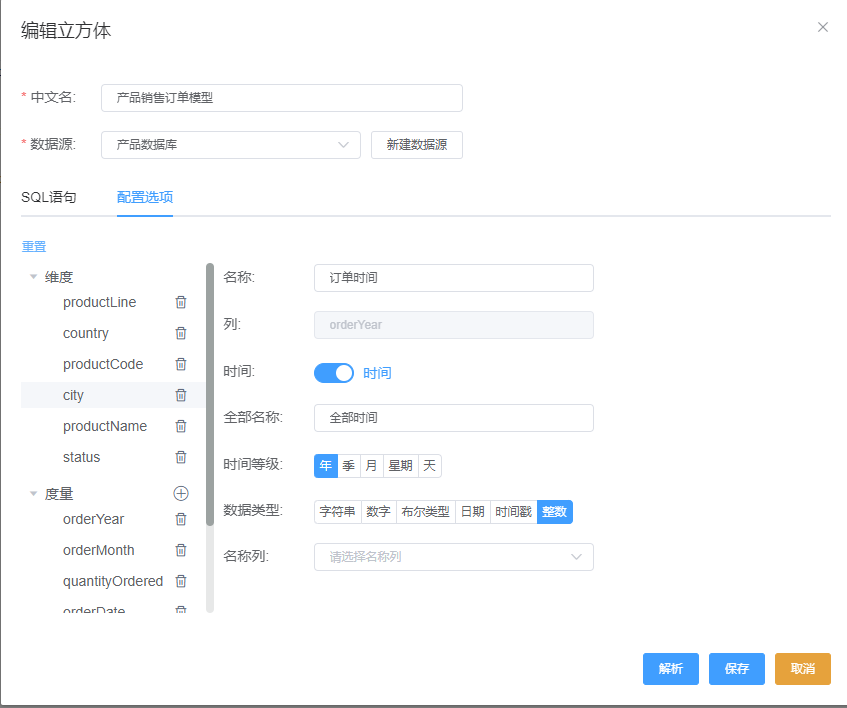Click the 保存 button
The image size is (847, 708).
click(737, 669)
